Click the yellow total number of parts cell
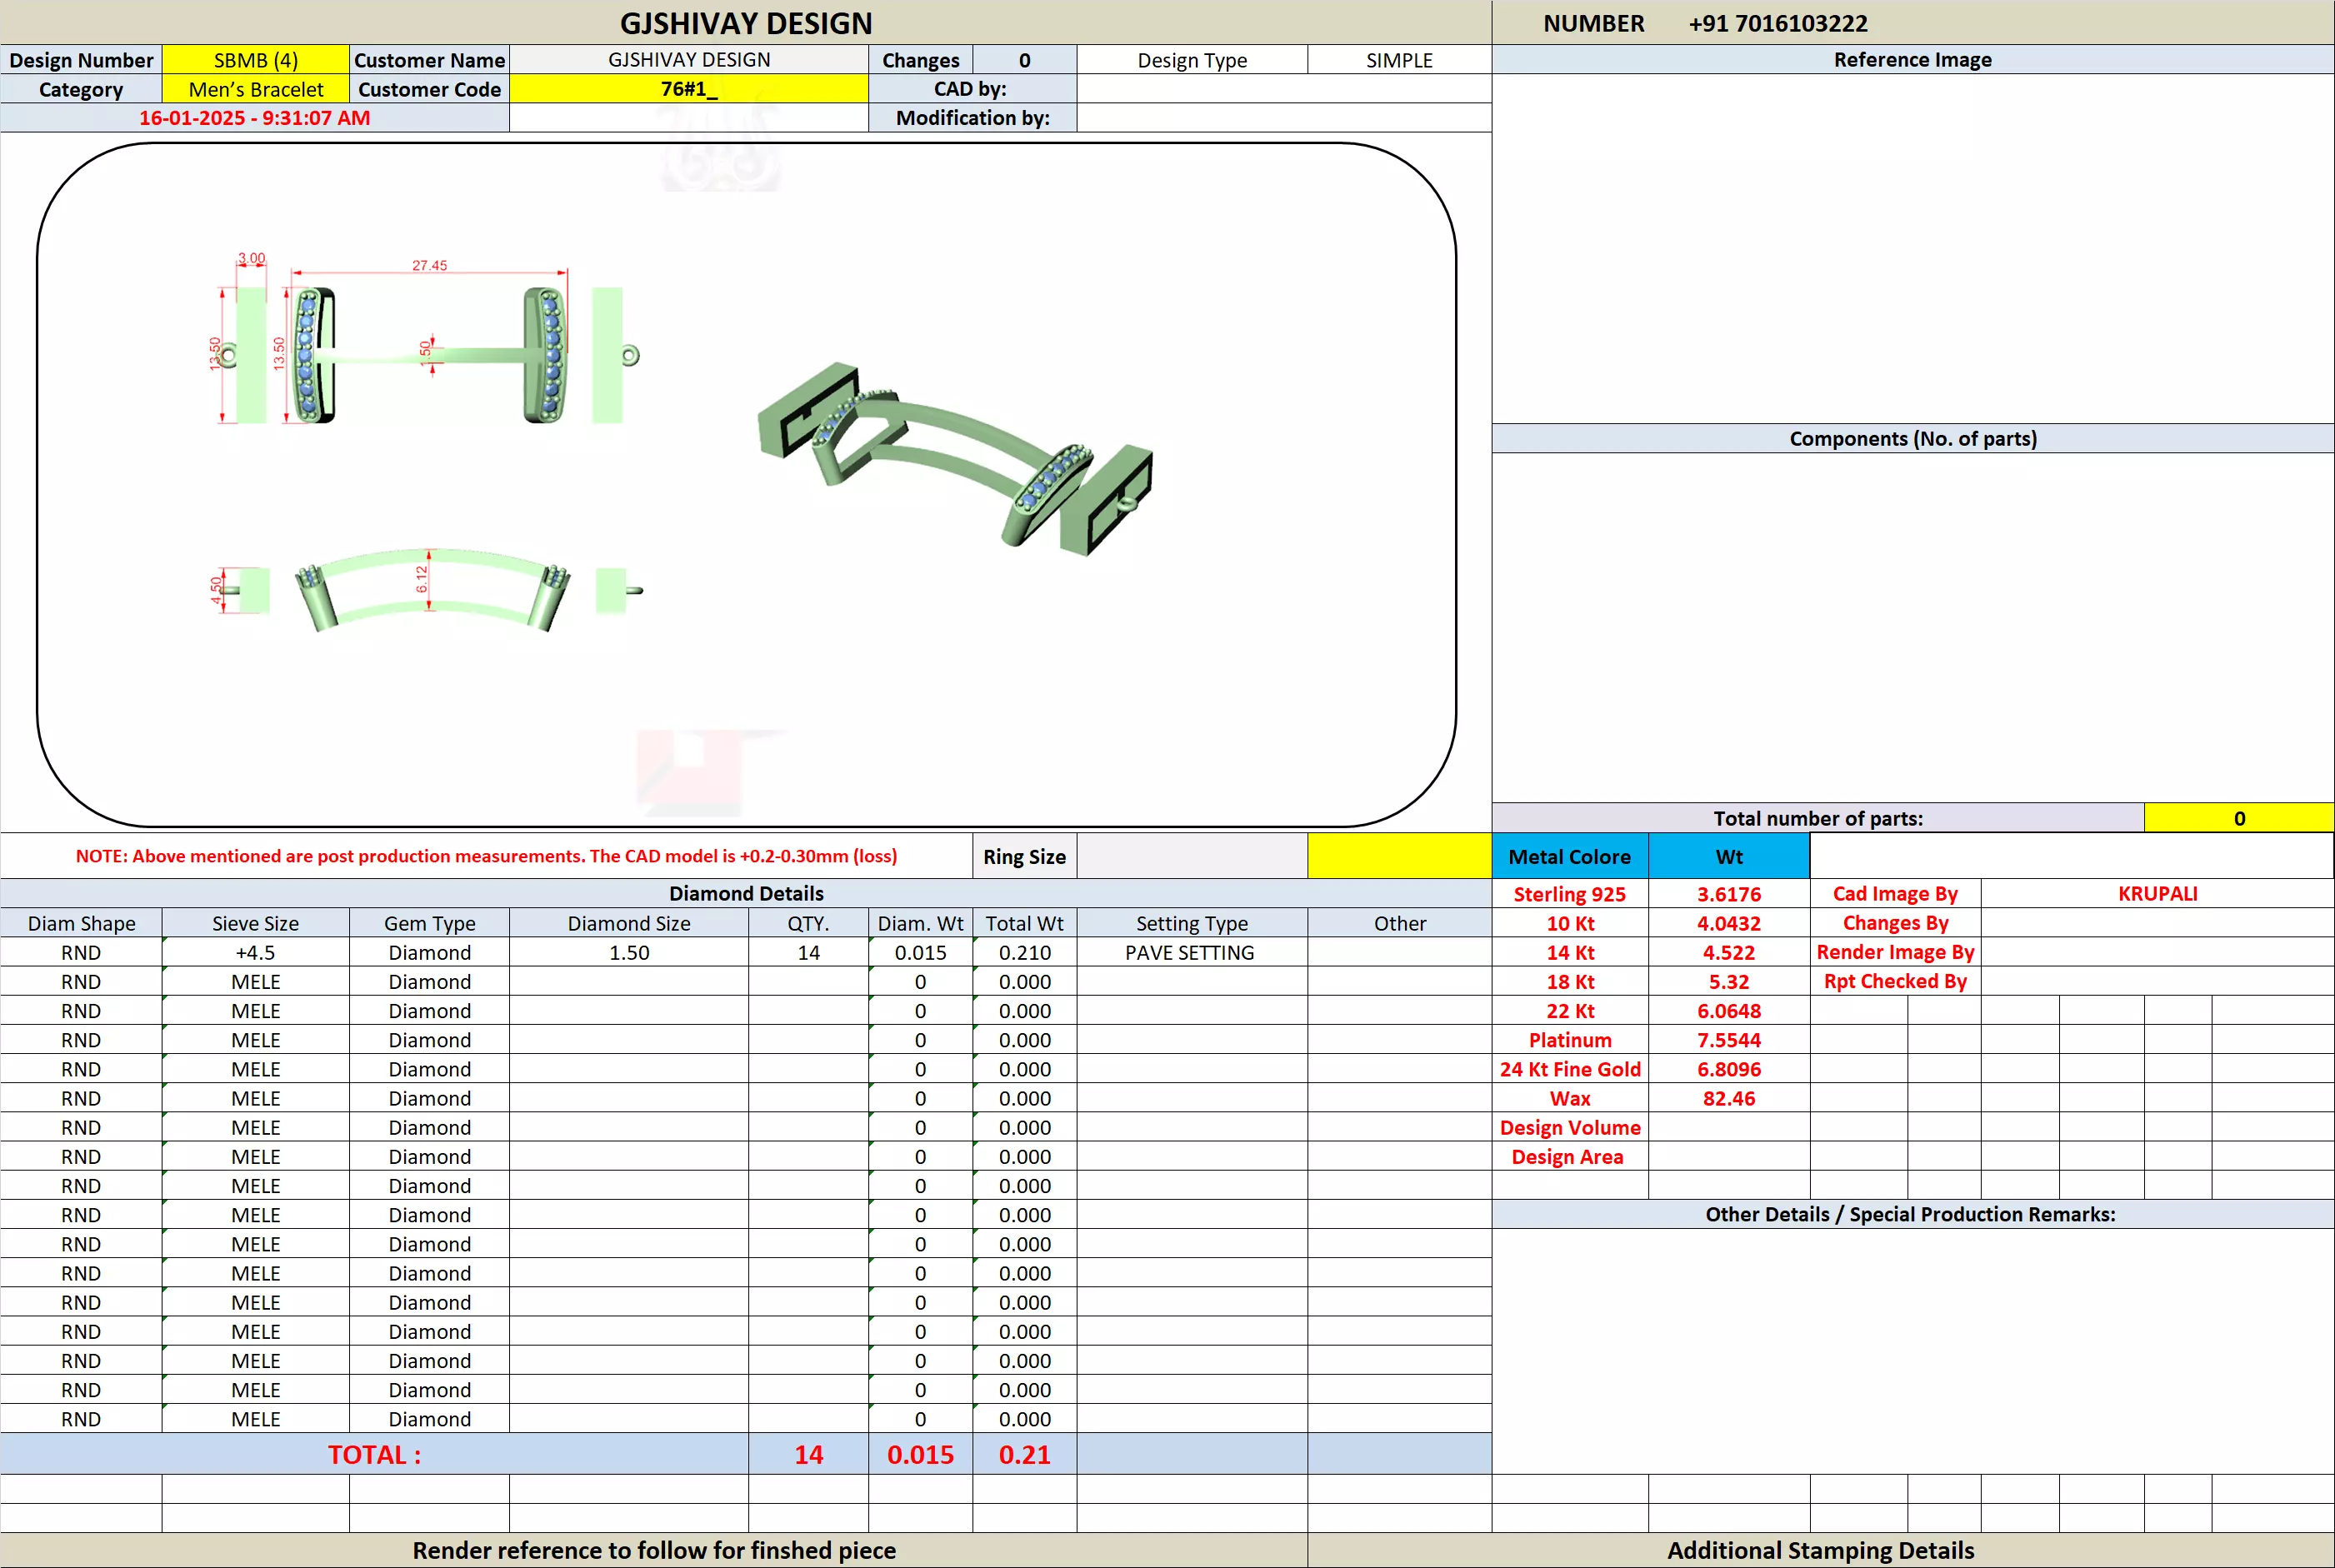 (x=2238, y=818)
